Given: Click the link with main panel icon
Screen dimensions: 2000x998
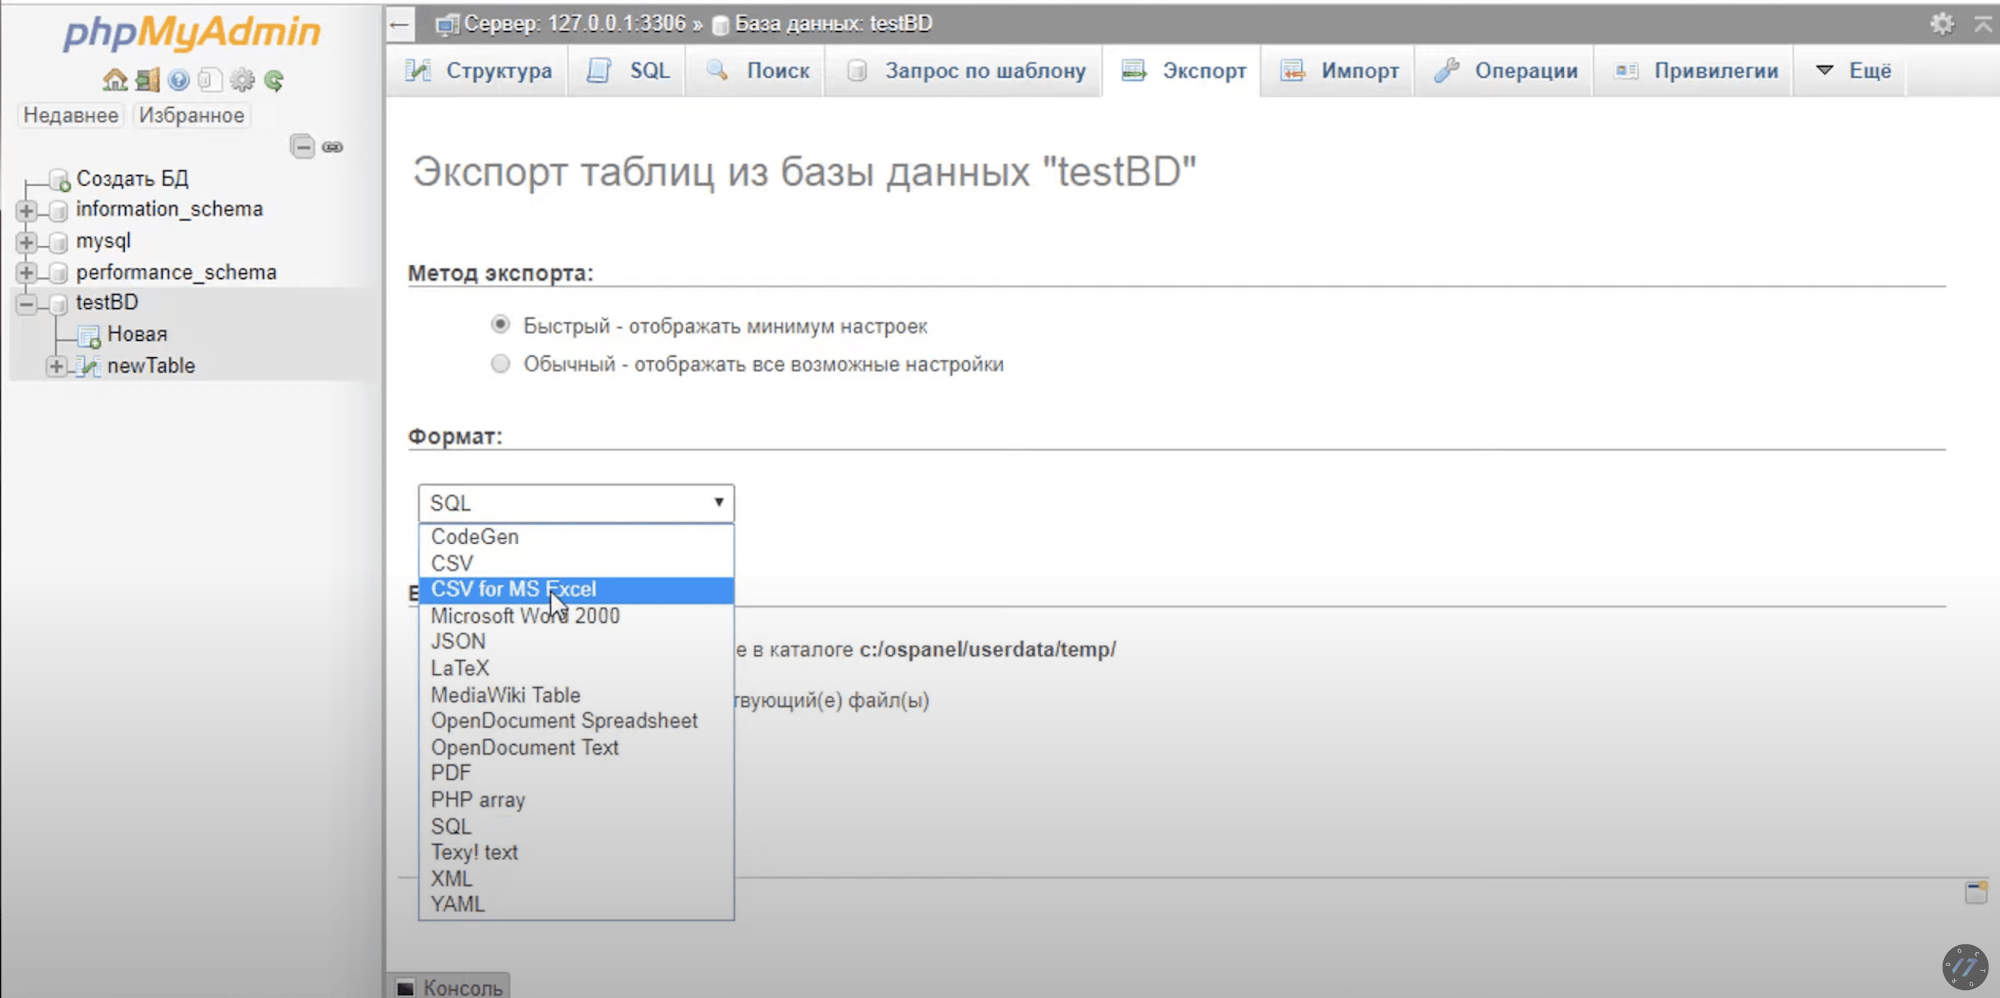Looking at the screenshot, I should 333,147.
